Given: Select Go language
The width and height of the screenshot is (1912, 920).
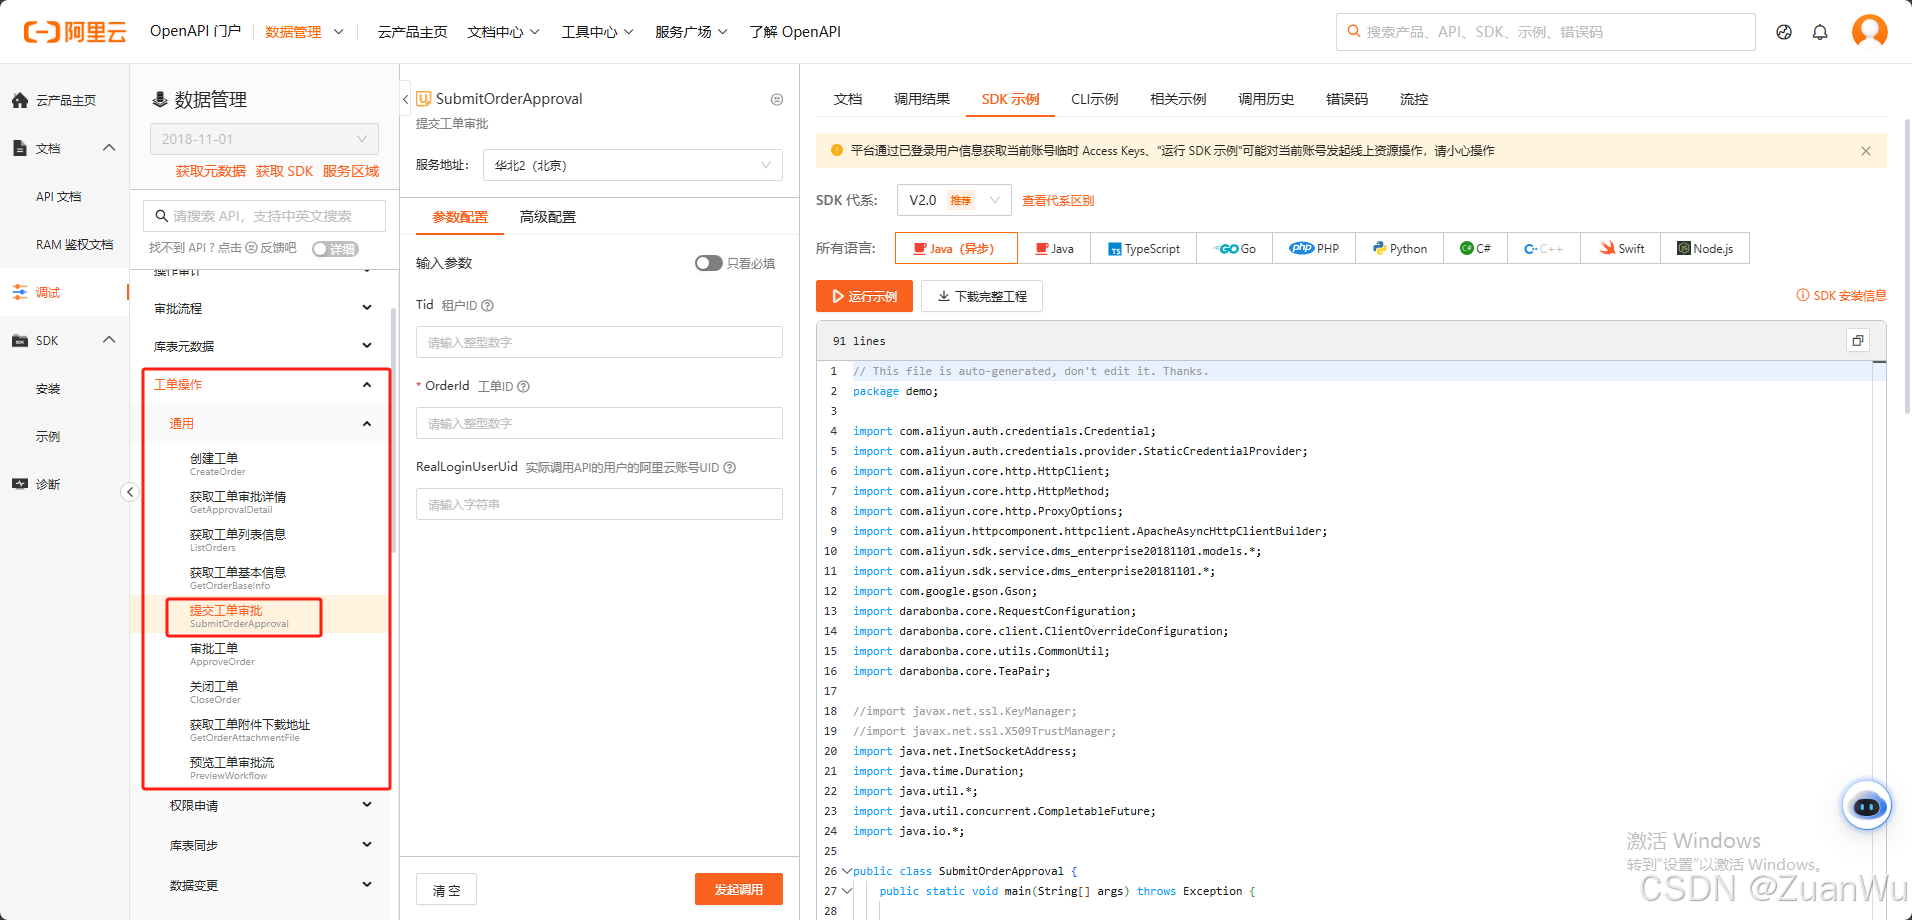Looking at the screenshot, I should (1235, 248).
